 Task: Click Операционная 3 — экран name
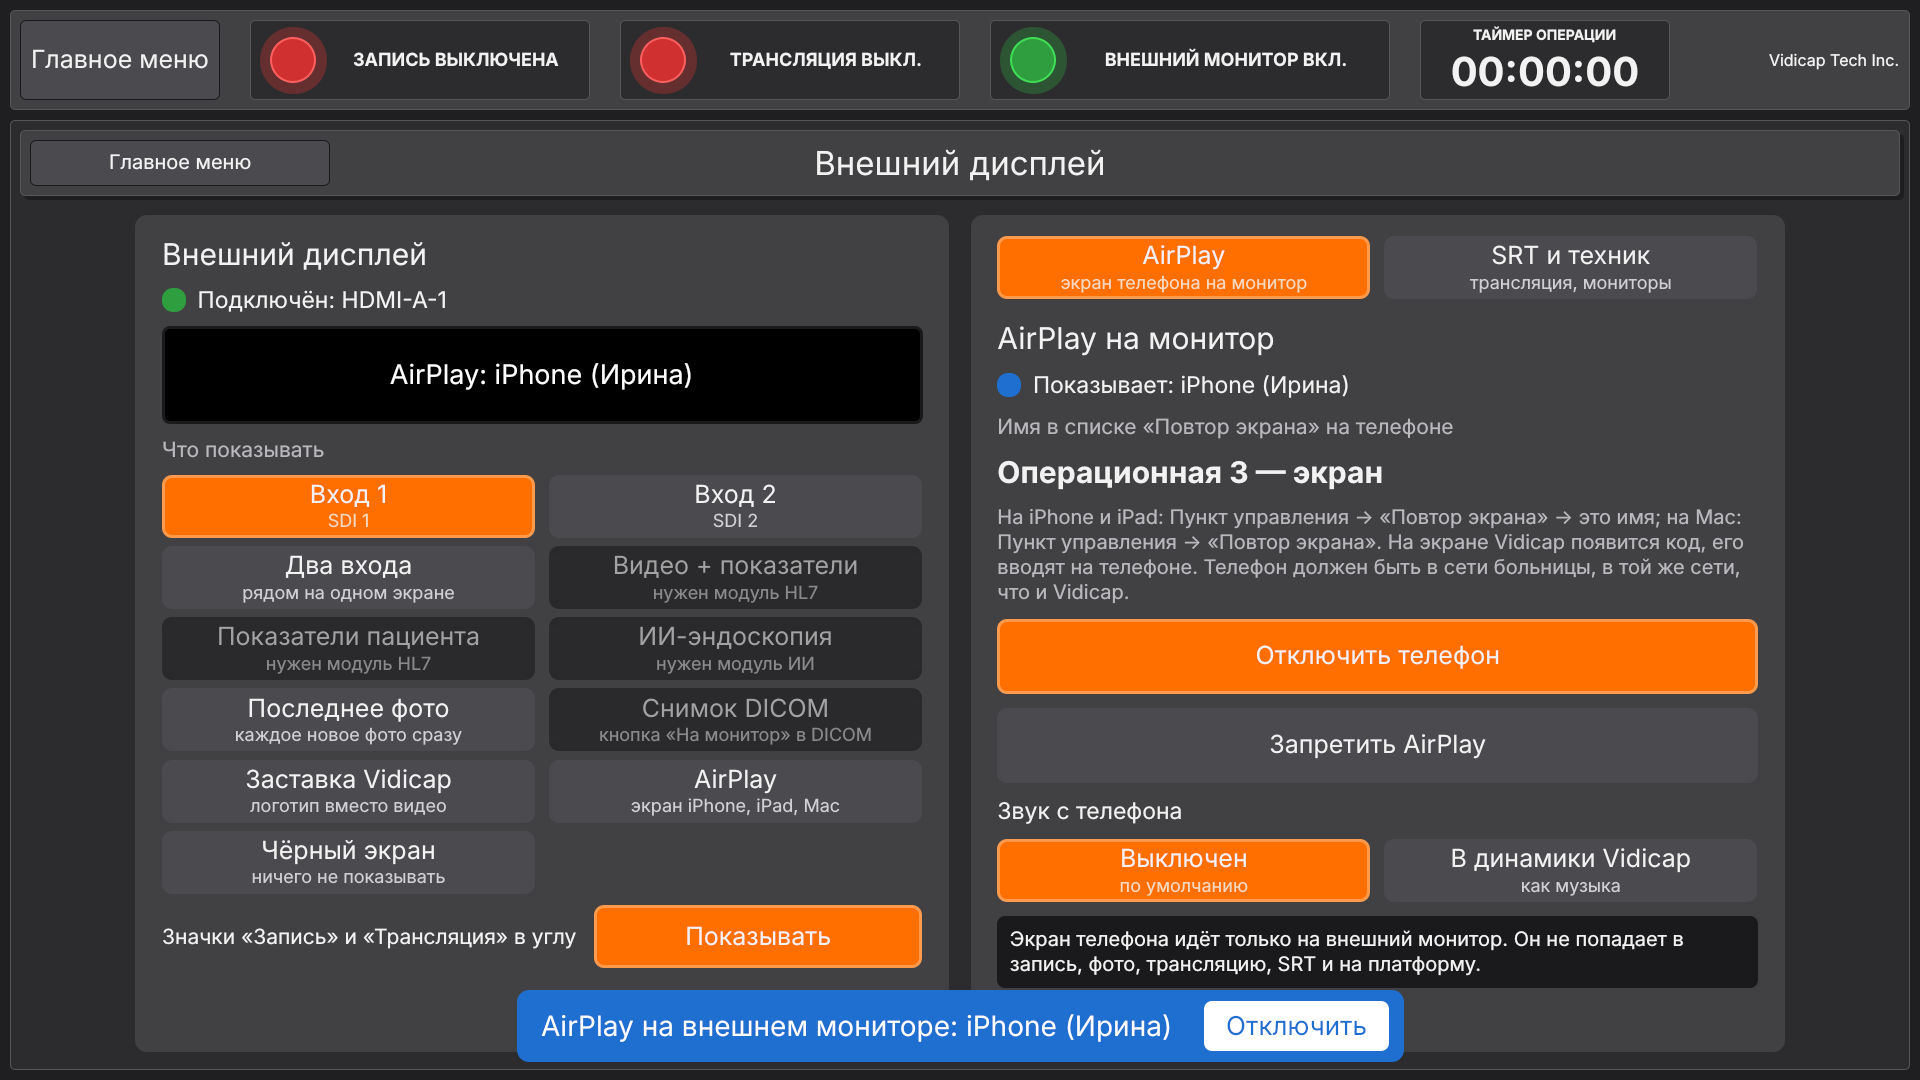tap(1190, 472)
